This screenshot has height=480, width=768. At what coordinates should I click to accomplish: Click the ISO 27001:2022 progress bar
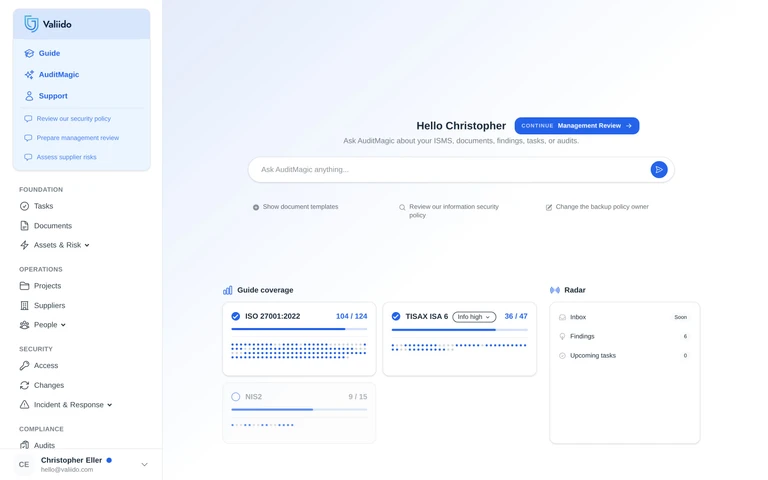coord(299,329)
